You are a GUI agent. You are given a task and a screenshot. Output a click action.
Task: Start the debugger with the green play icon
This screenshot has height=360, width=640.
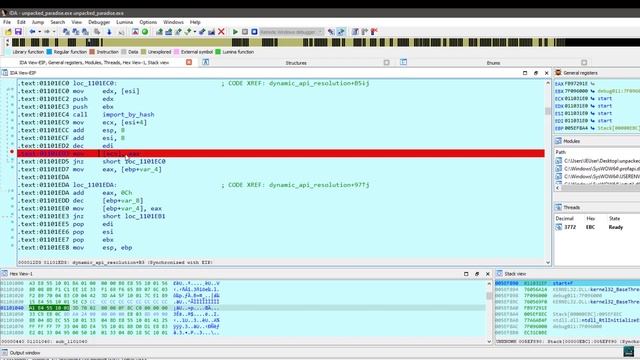click(235, 32)
